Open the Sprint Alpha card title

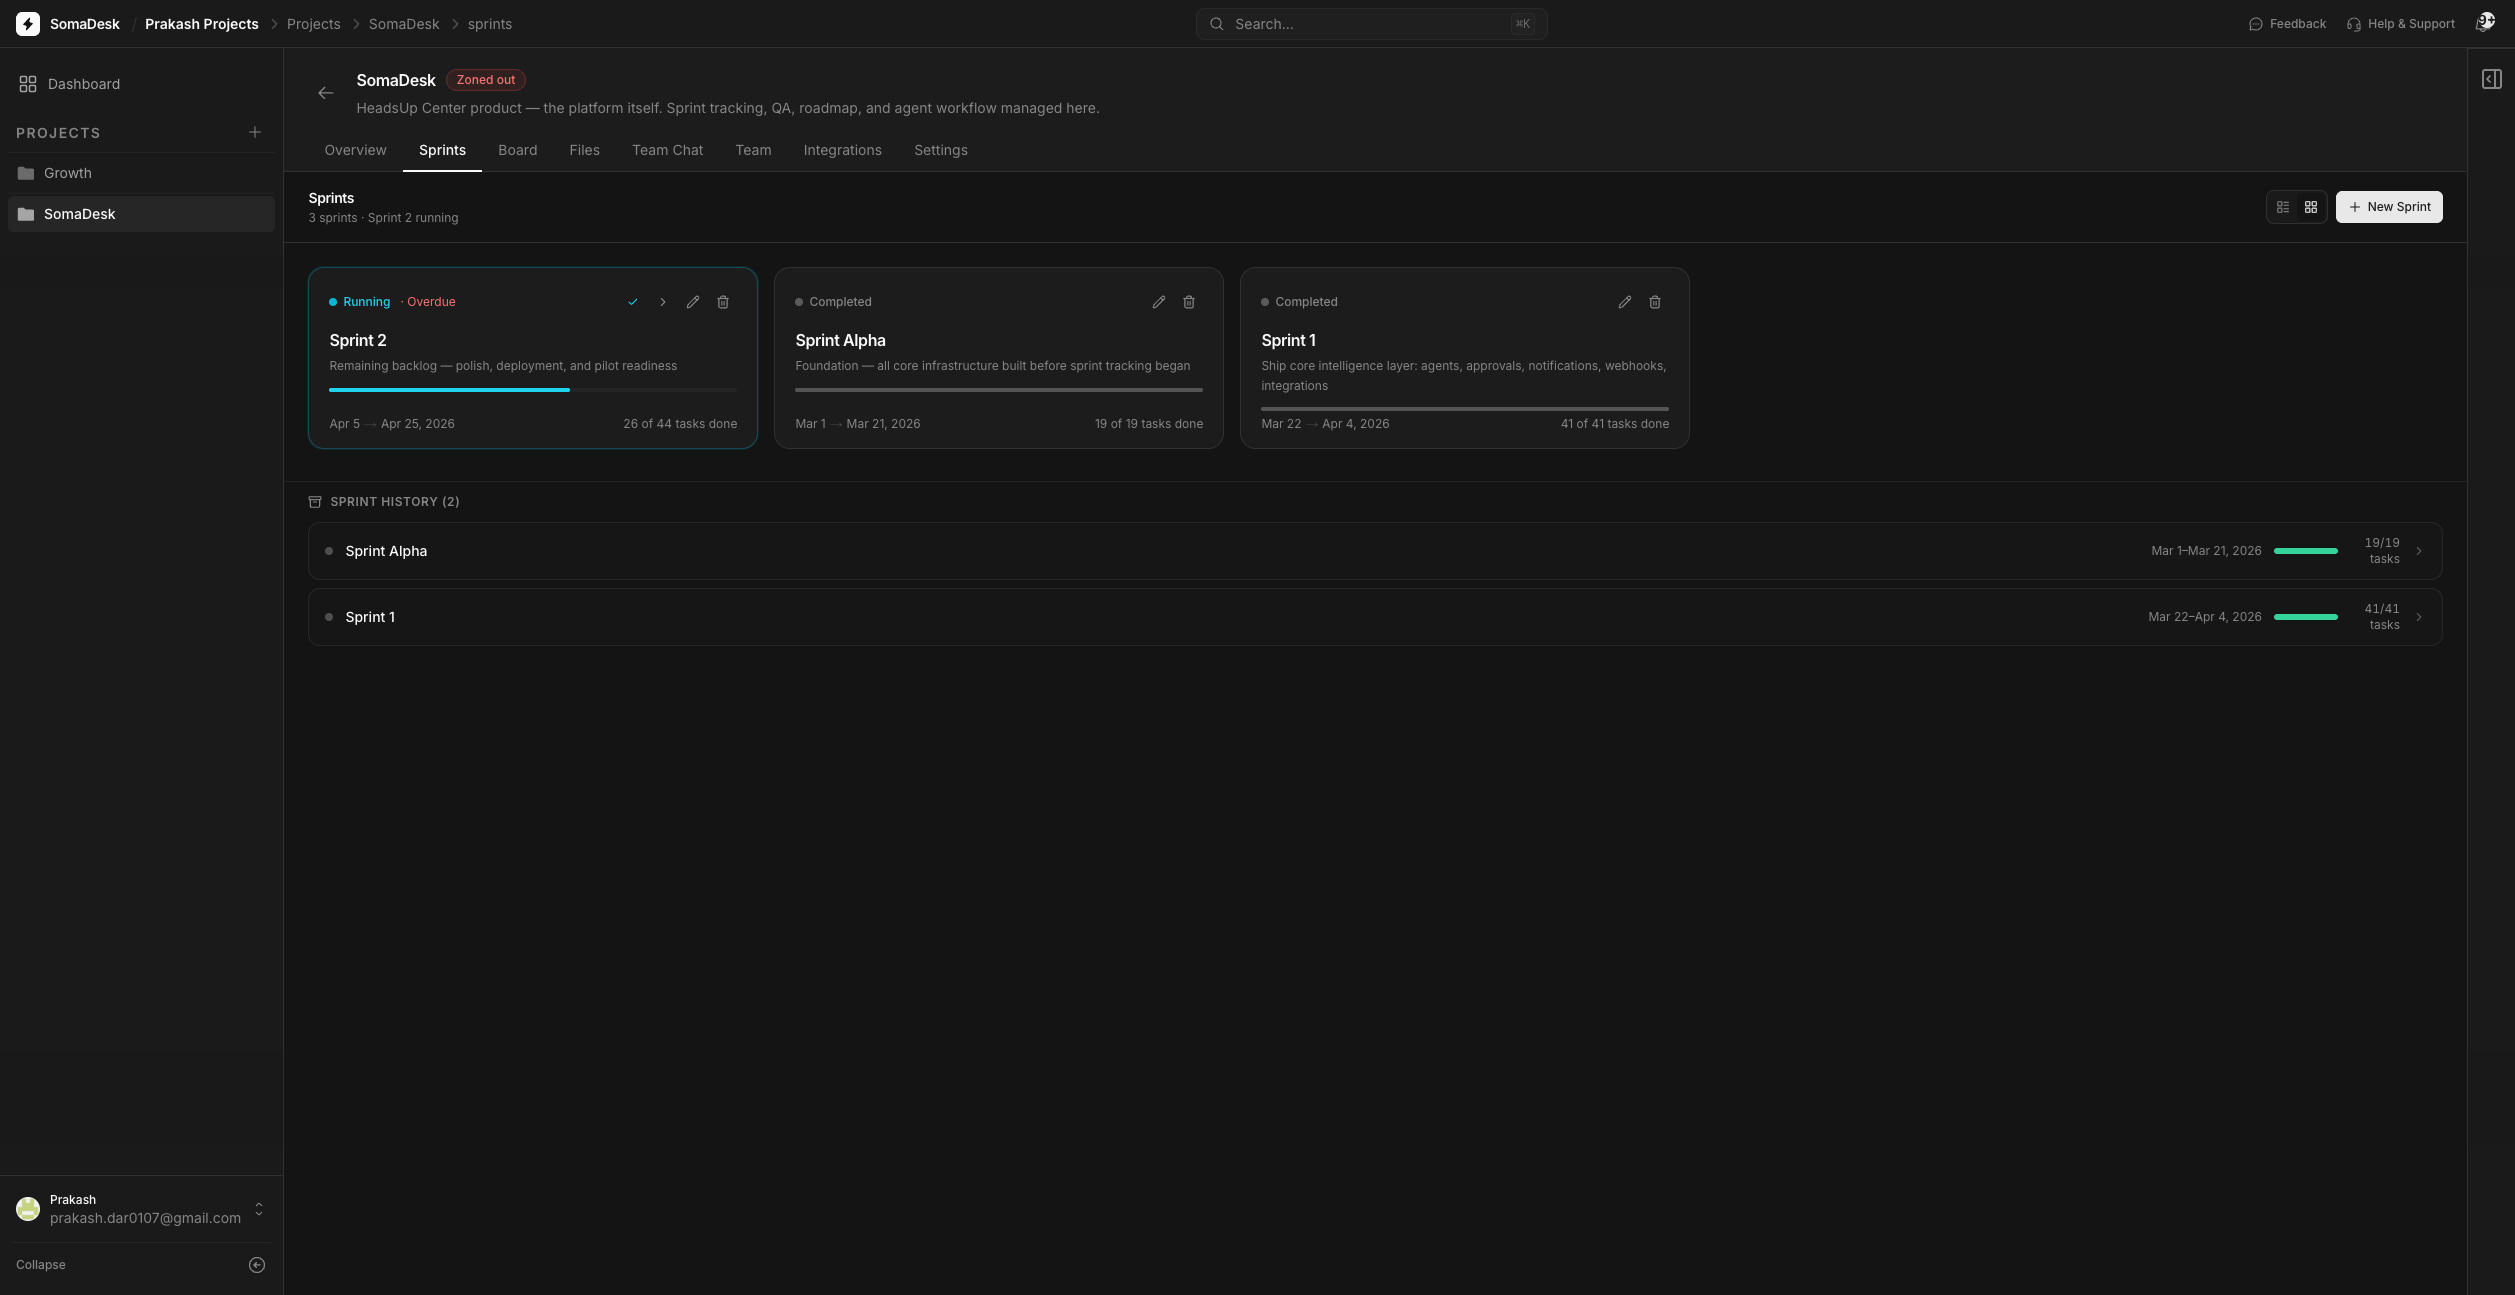click(840, 340)
